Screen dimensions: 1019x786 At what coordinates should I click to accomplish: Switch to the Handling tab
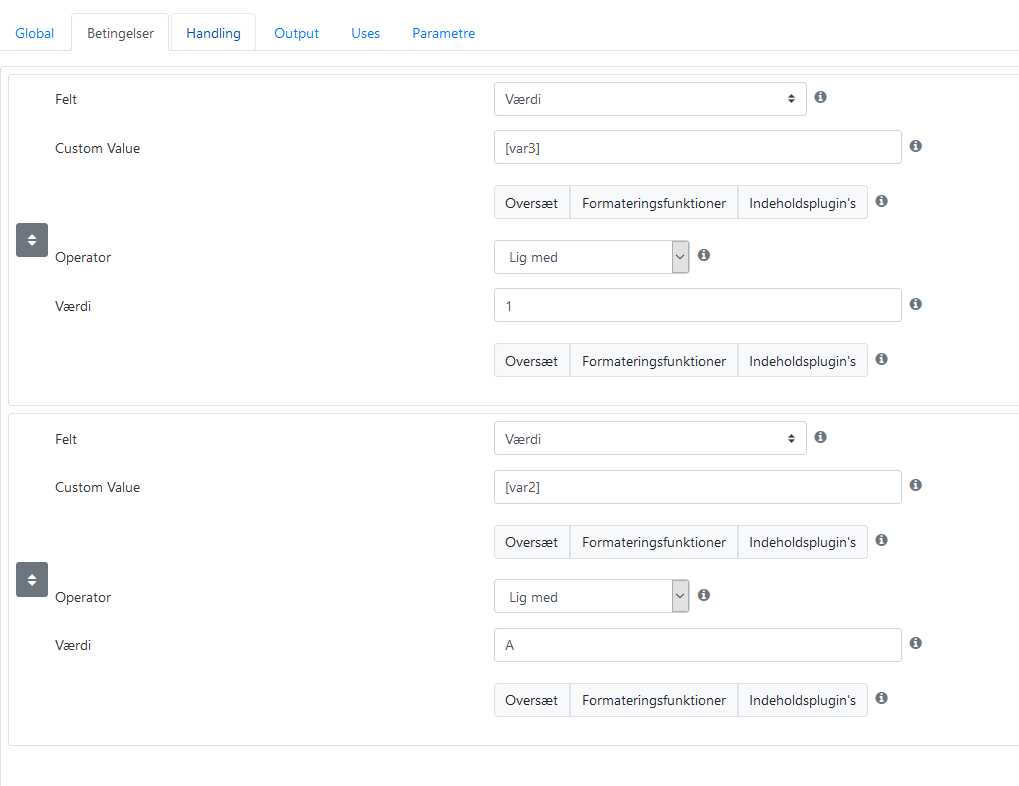point(213,33)
